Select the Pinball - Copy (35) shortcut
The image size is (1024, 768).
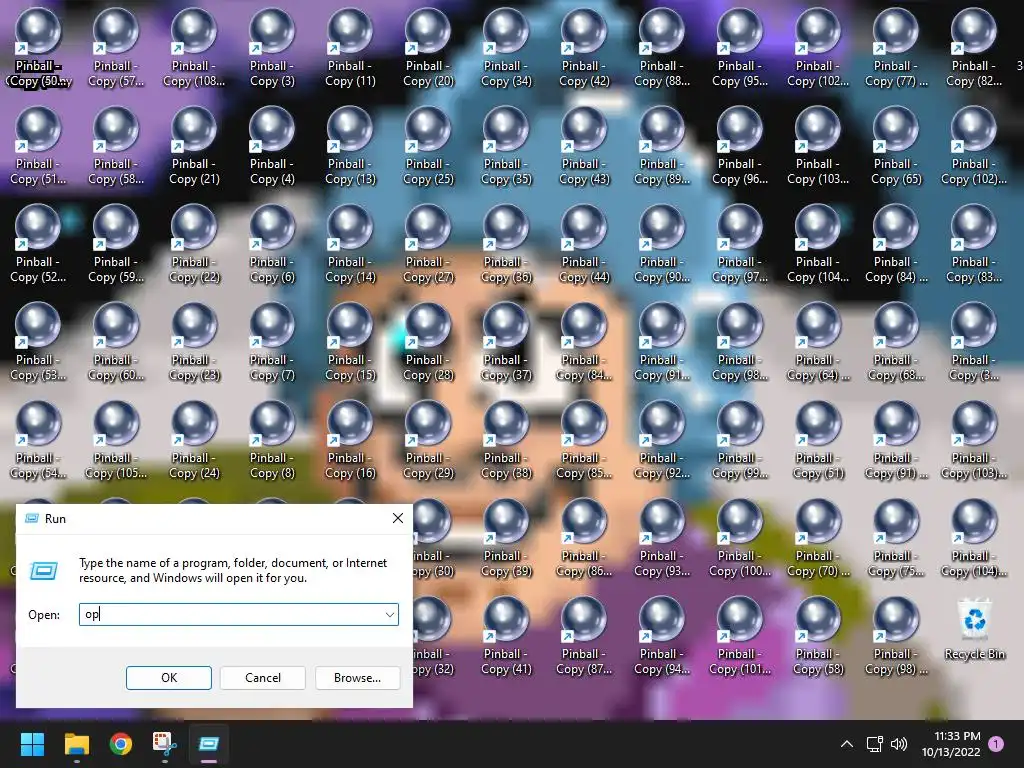coord(506,146)
